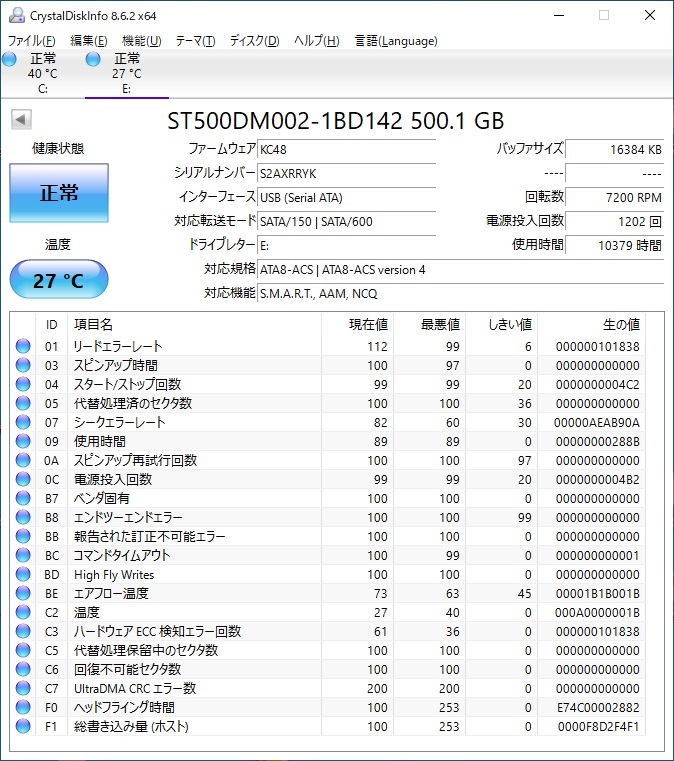Open the 編集(E) menu
This screenshot has width=674, height=761.
pyautogui.click(x=89, y=41)
